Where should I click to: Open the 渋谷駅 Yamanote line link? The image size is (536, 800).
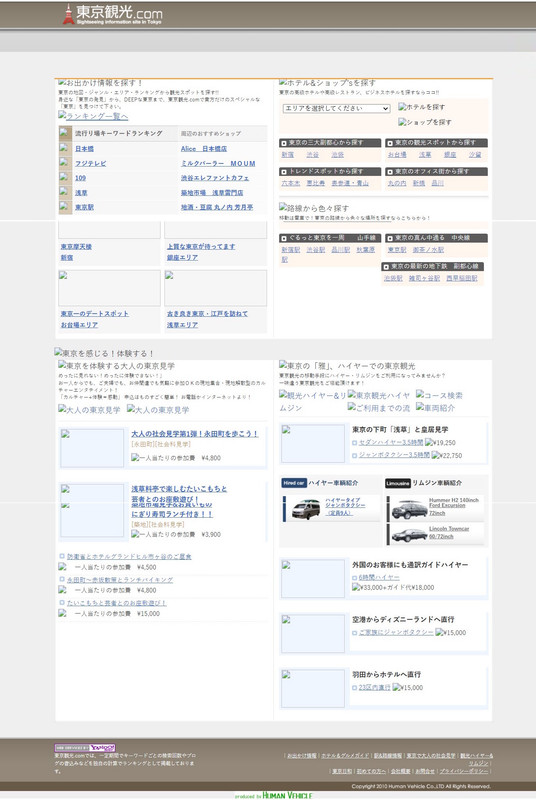pos(316,249)
